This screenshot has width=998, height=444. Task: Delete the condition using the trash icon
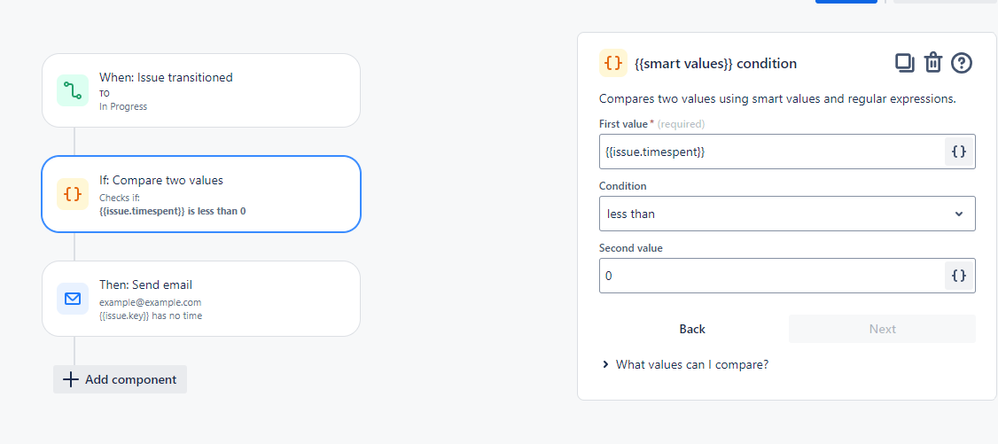coord(933,63)
